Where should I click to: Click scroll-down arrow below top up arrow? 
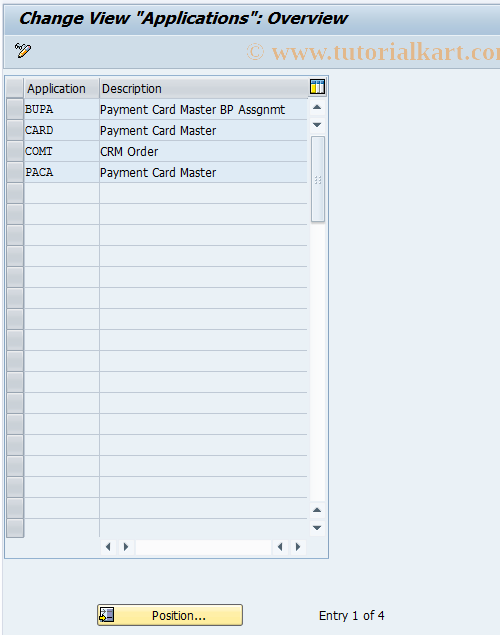[317, 125]
